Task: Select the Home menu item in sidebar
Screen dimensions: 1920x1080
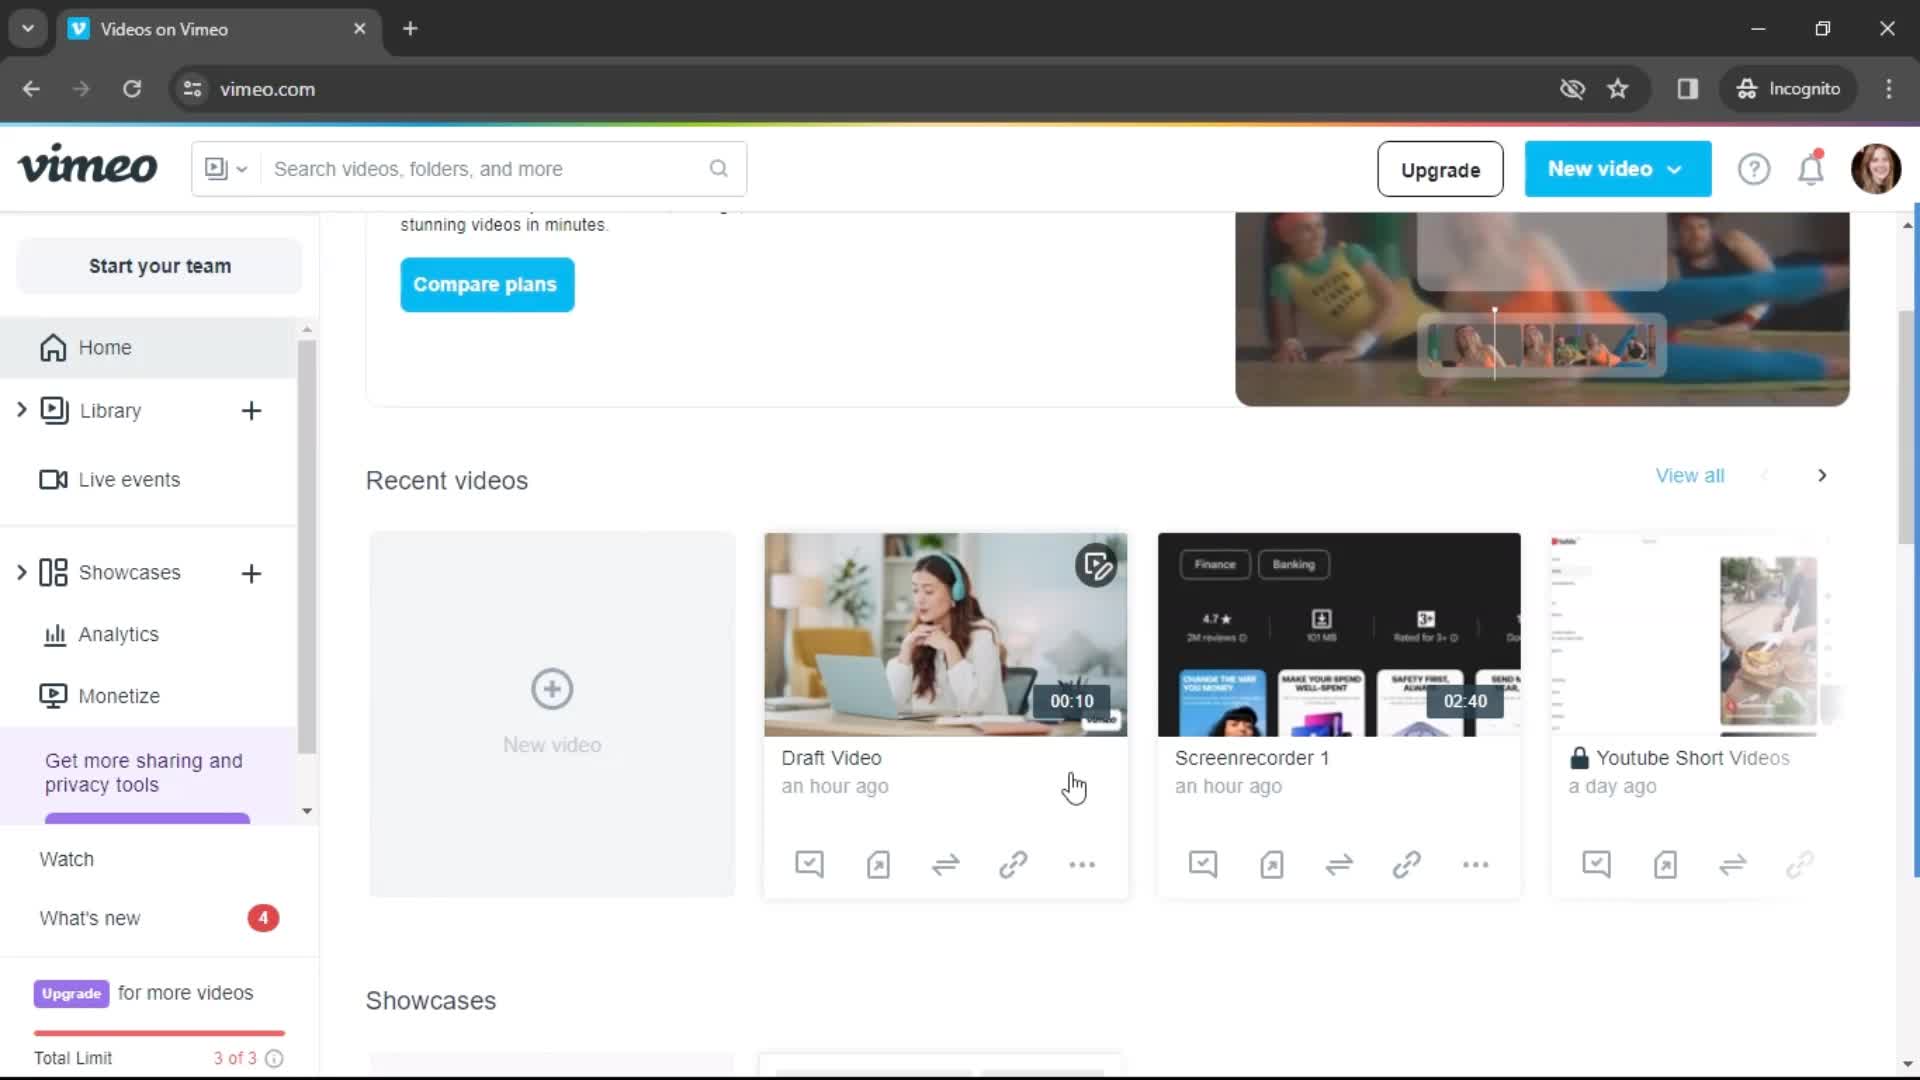Action: click(104, 347)
